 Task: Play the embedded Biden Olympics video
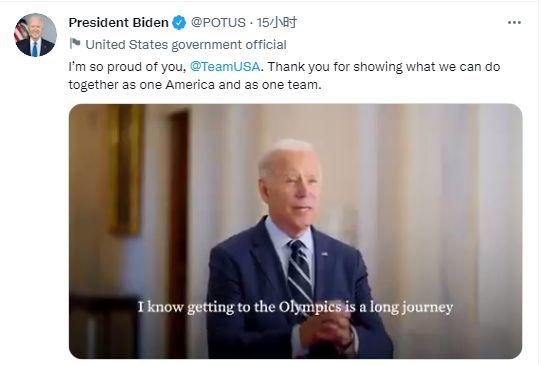296,231
